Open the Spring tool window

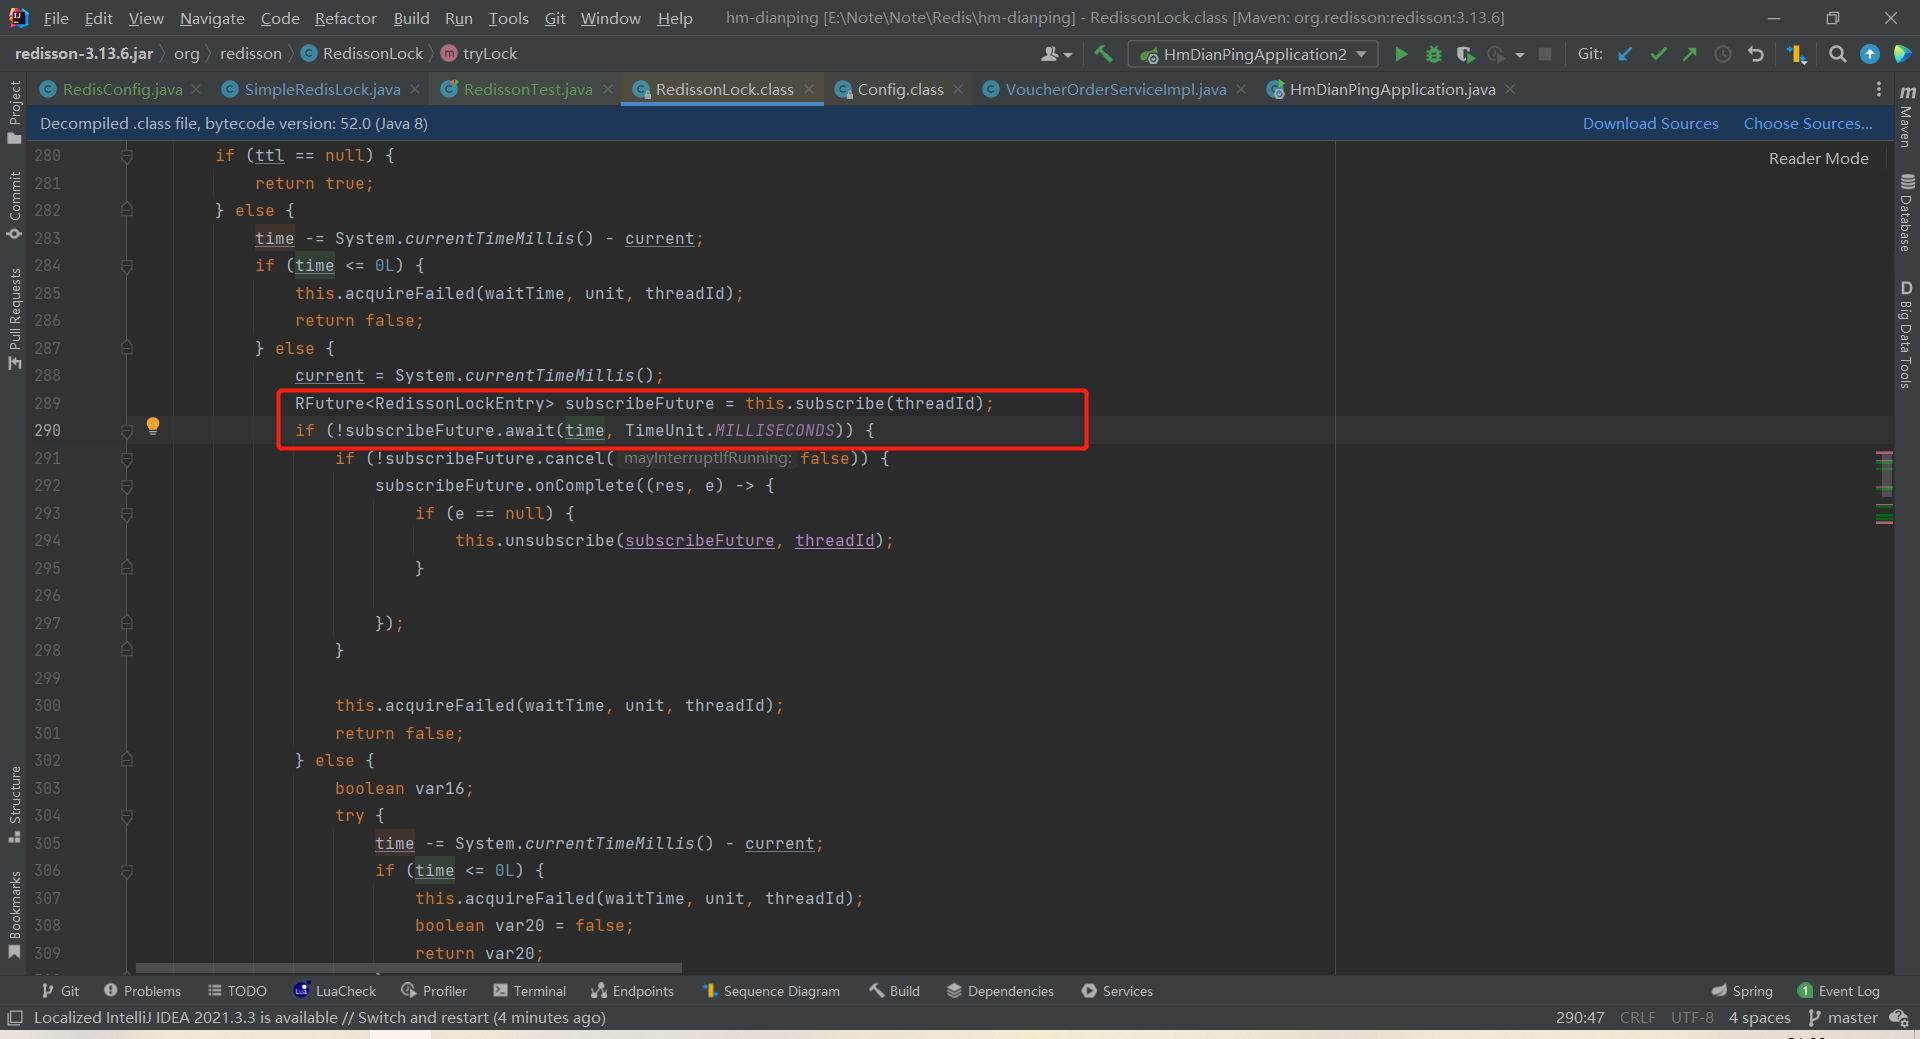pyautogui.click(x=1742, y=991)
